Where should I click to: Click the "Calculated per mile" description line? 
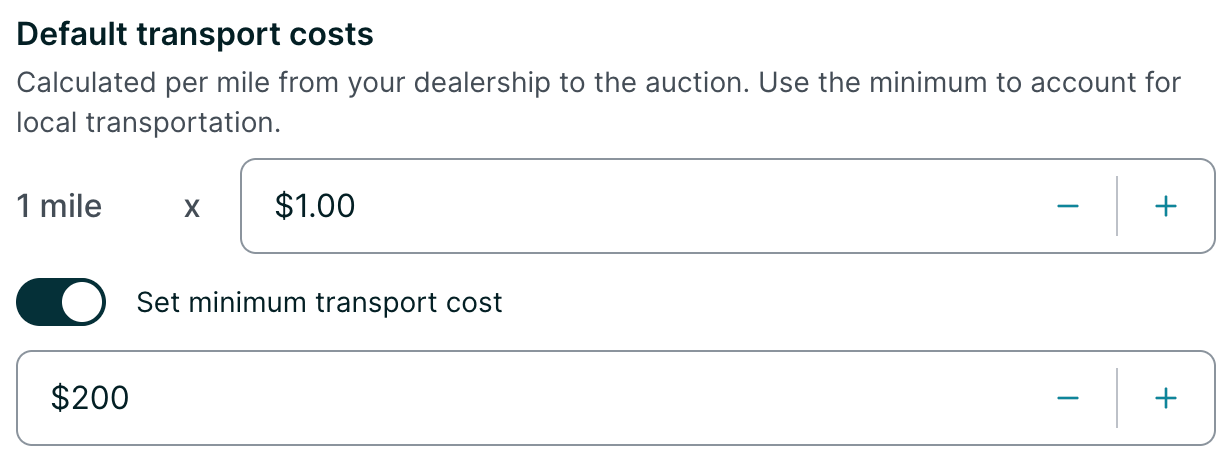point(598,82)
